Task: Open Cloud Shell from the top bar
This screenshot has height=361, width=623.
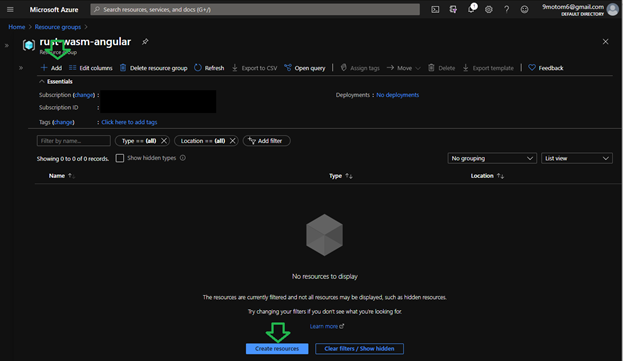Action: click(435, 10)
